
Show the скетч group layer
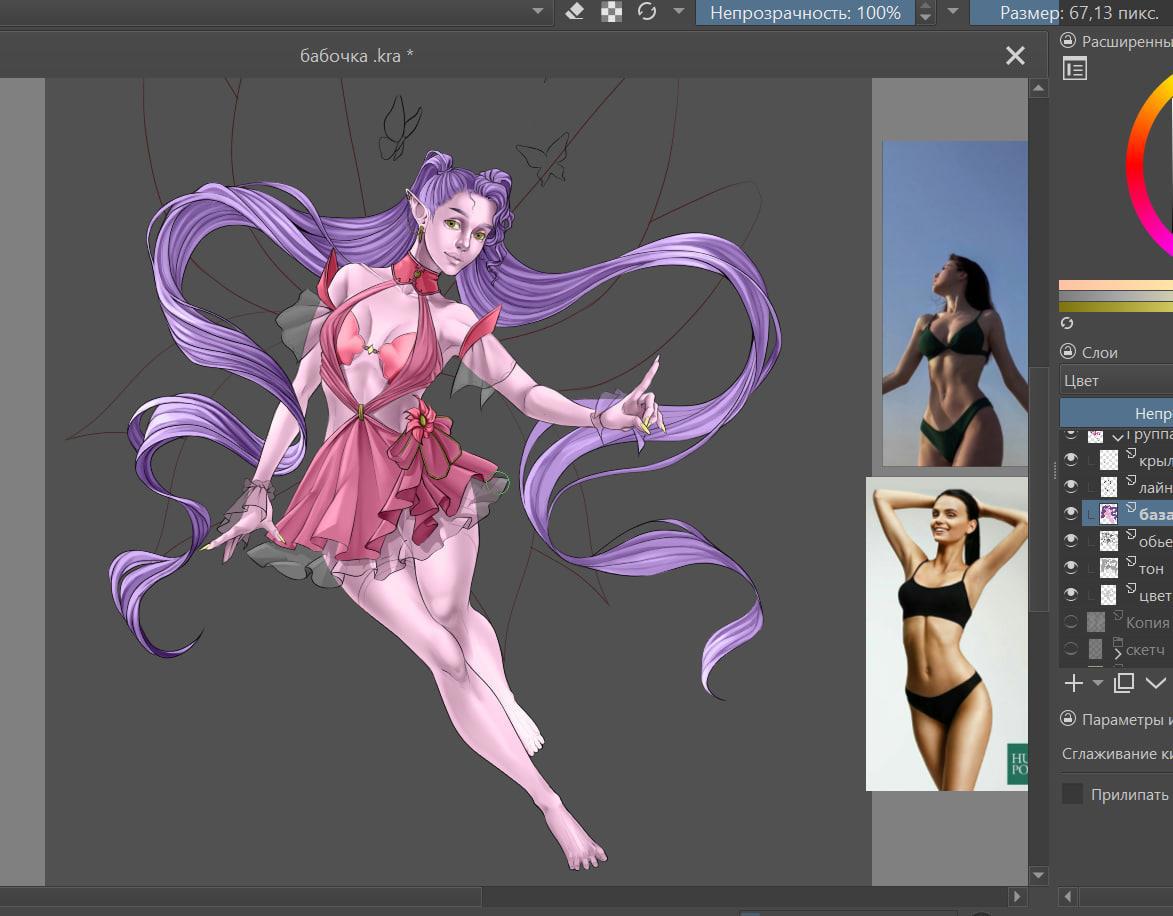pyautogui.click(x=1071, y=649)
